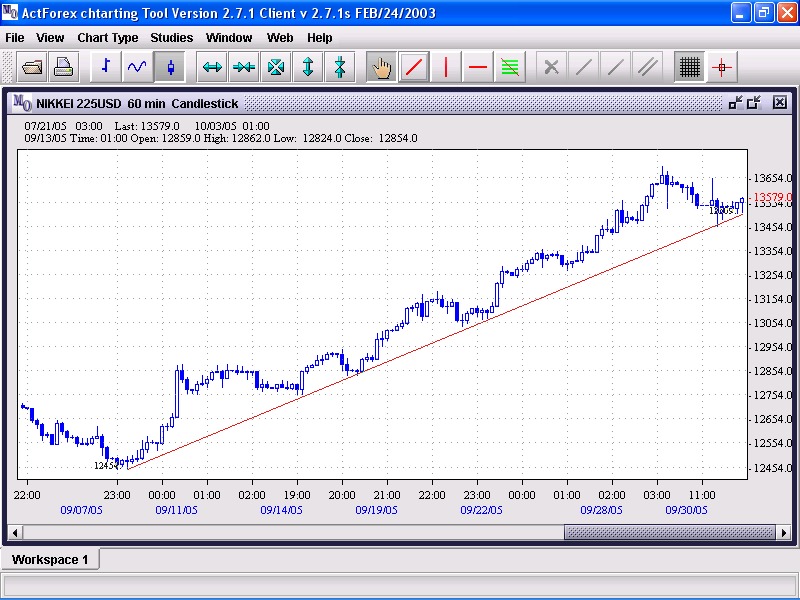Screen dimensions: 800x600
Task: Toggle the chart grid display
Action: (689, 68)
